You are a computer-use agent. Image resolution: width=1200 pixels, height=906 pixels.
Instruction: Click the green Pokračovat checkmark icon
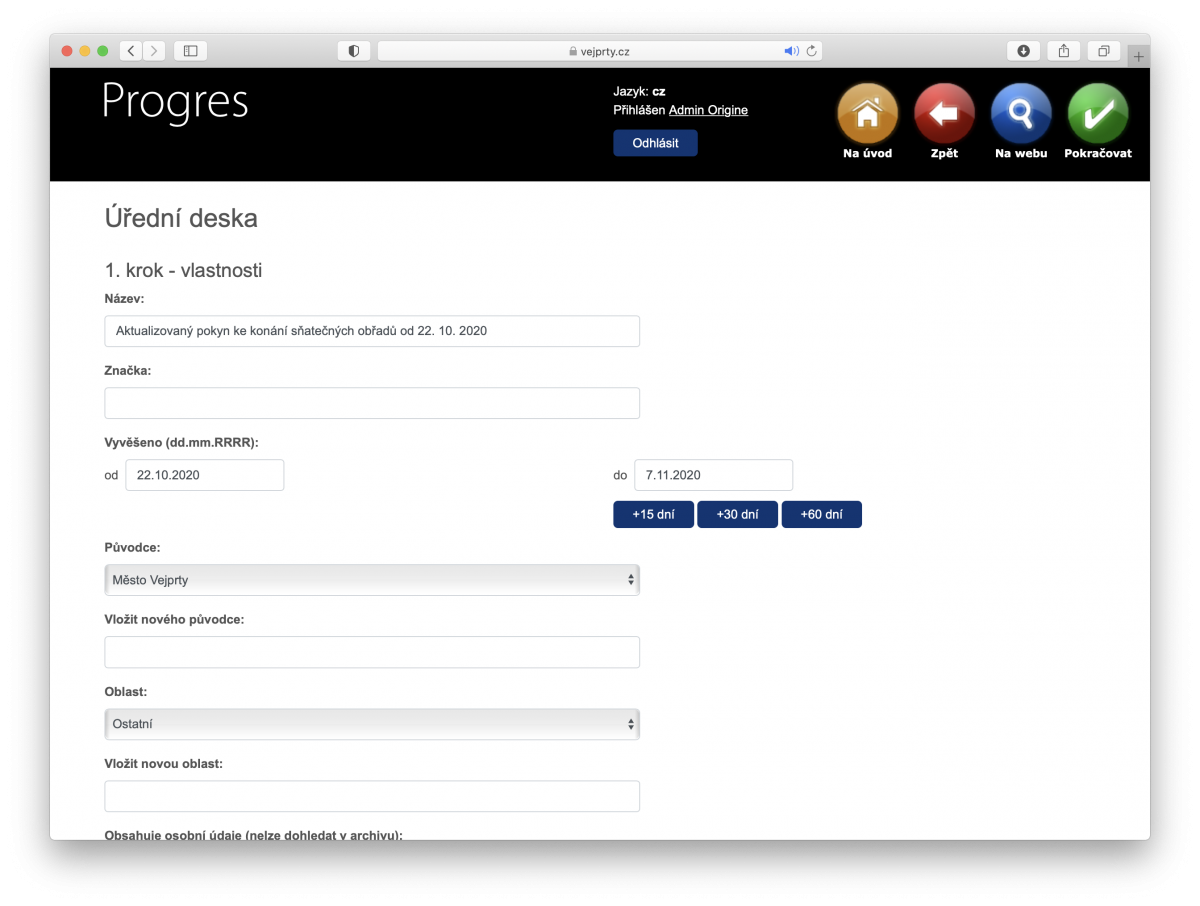point(1098,114)
